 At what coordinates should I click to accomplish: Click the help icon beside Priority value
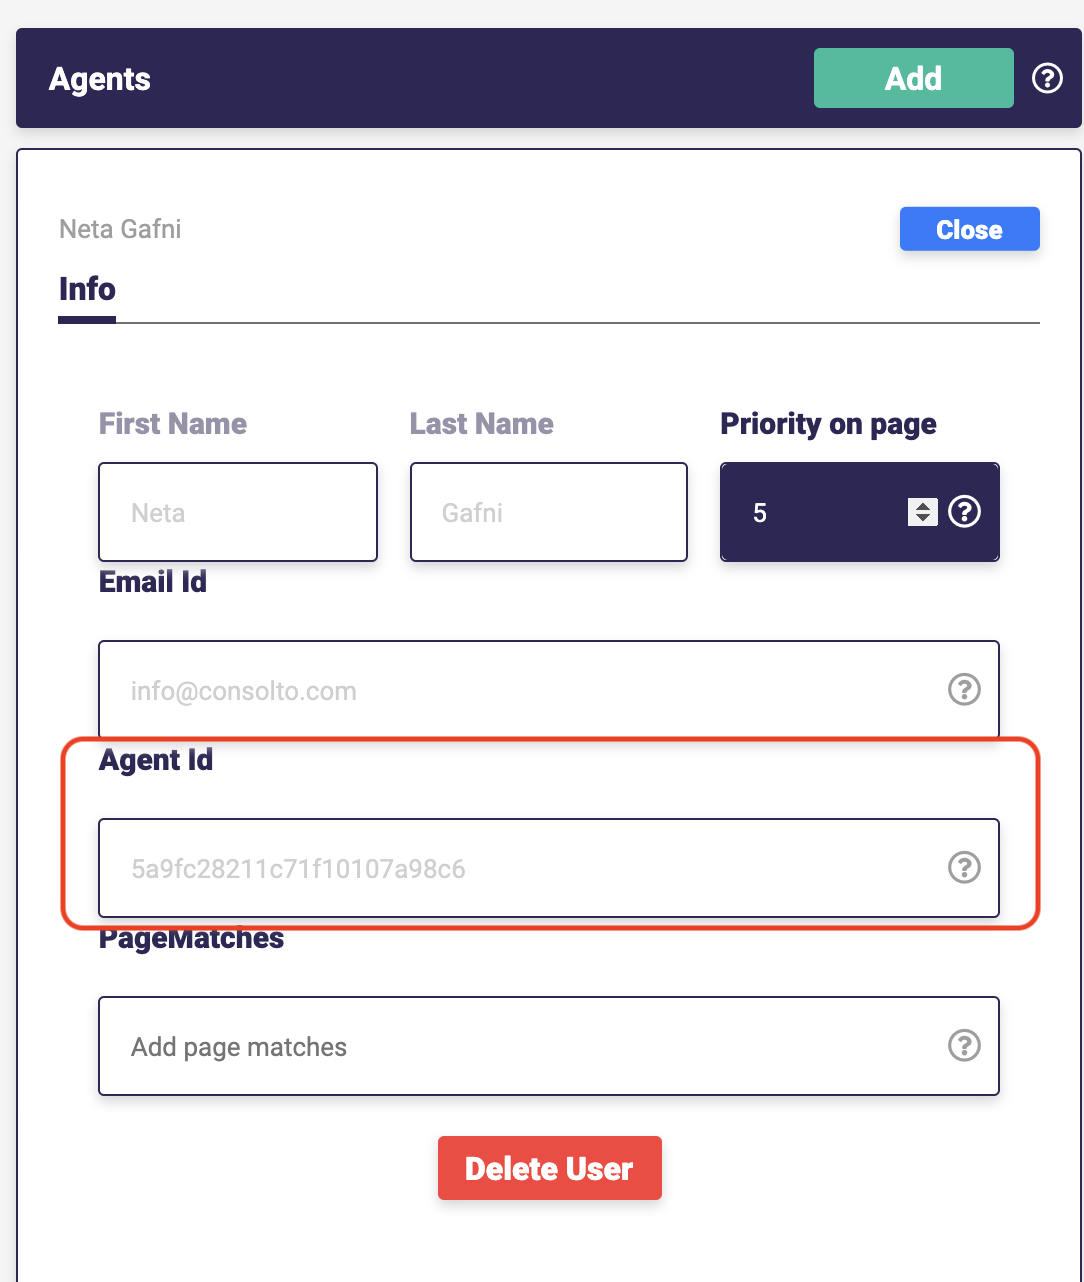(964, 512)
